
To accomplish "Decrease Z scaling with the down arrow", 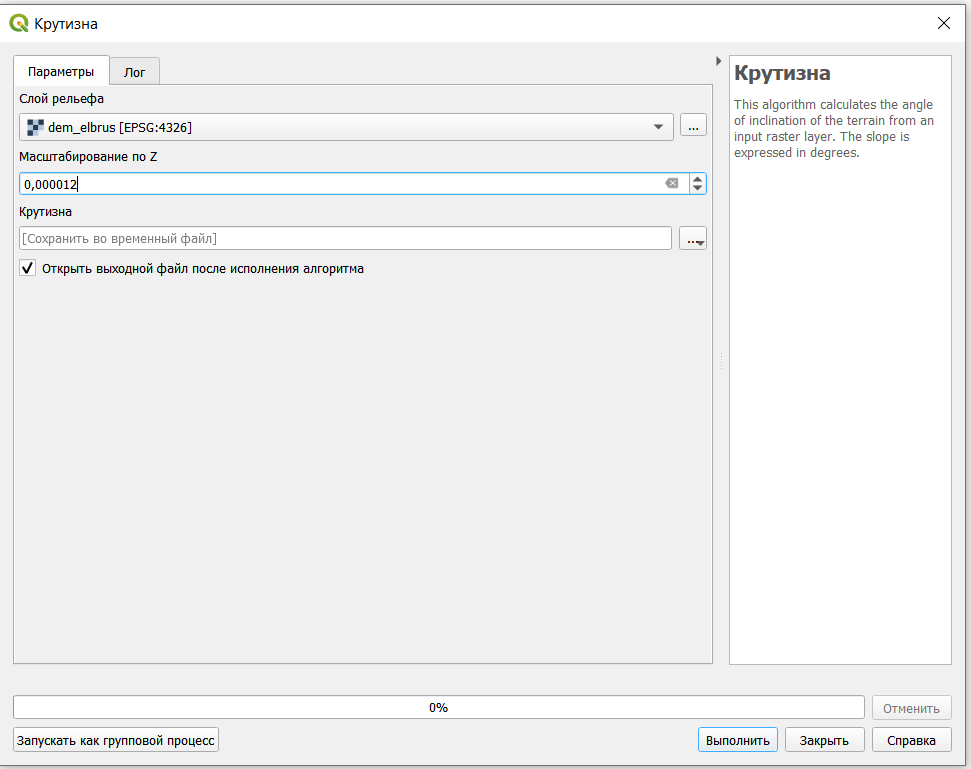I will (x=697, y=188).
